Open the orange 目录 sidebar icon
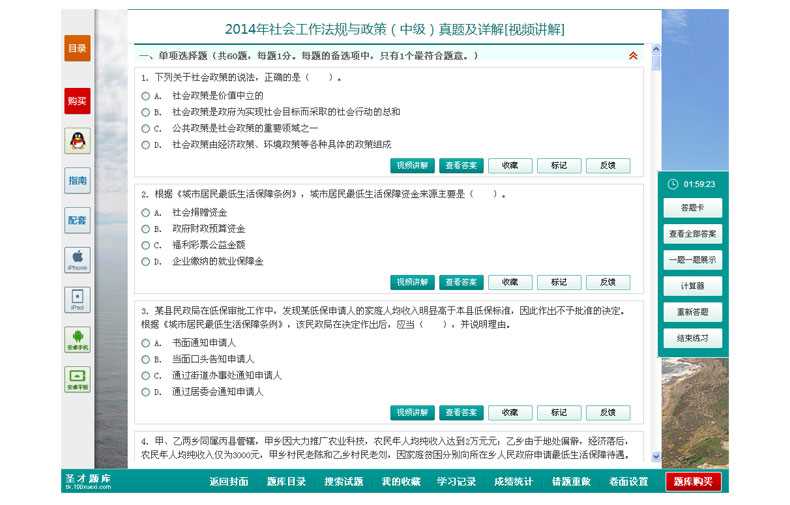The width and height of the screenshot is (790, 505). point(77,48)
